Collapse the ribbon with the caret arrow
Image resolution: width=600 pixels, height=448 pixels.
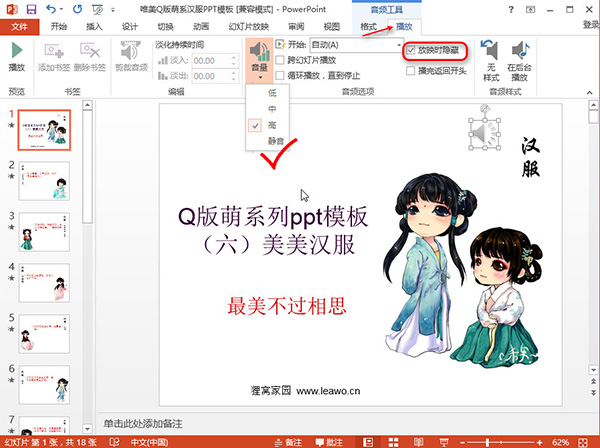(x=589, y=92)
